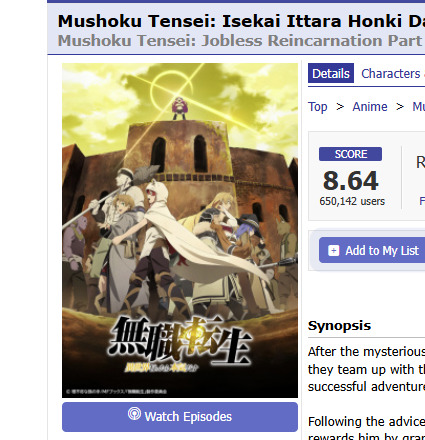Open the truncated Mu breadcrumb link
The height and width of the screenshot is (440, 425).
tap(419, 107)
